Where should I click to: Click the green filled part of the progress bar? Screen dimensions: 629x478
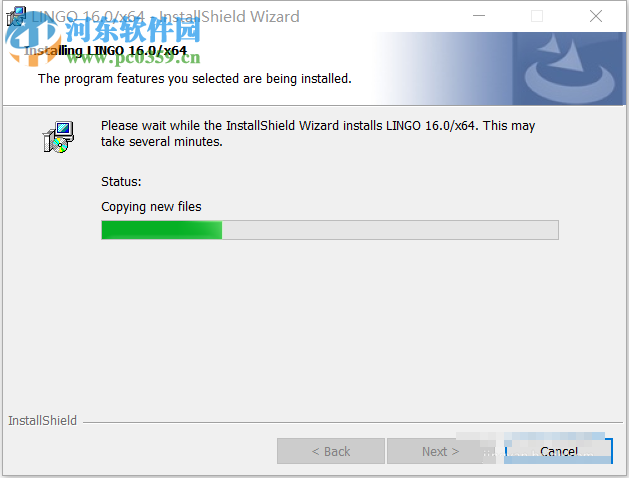click(x=162, y=230)
